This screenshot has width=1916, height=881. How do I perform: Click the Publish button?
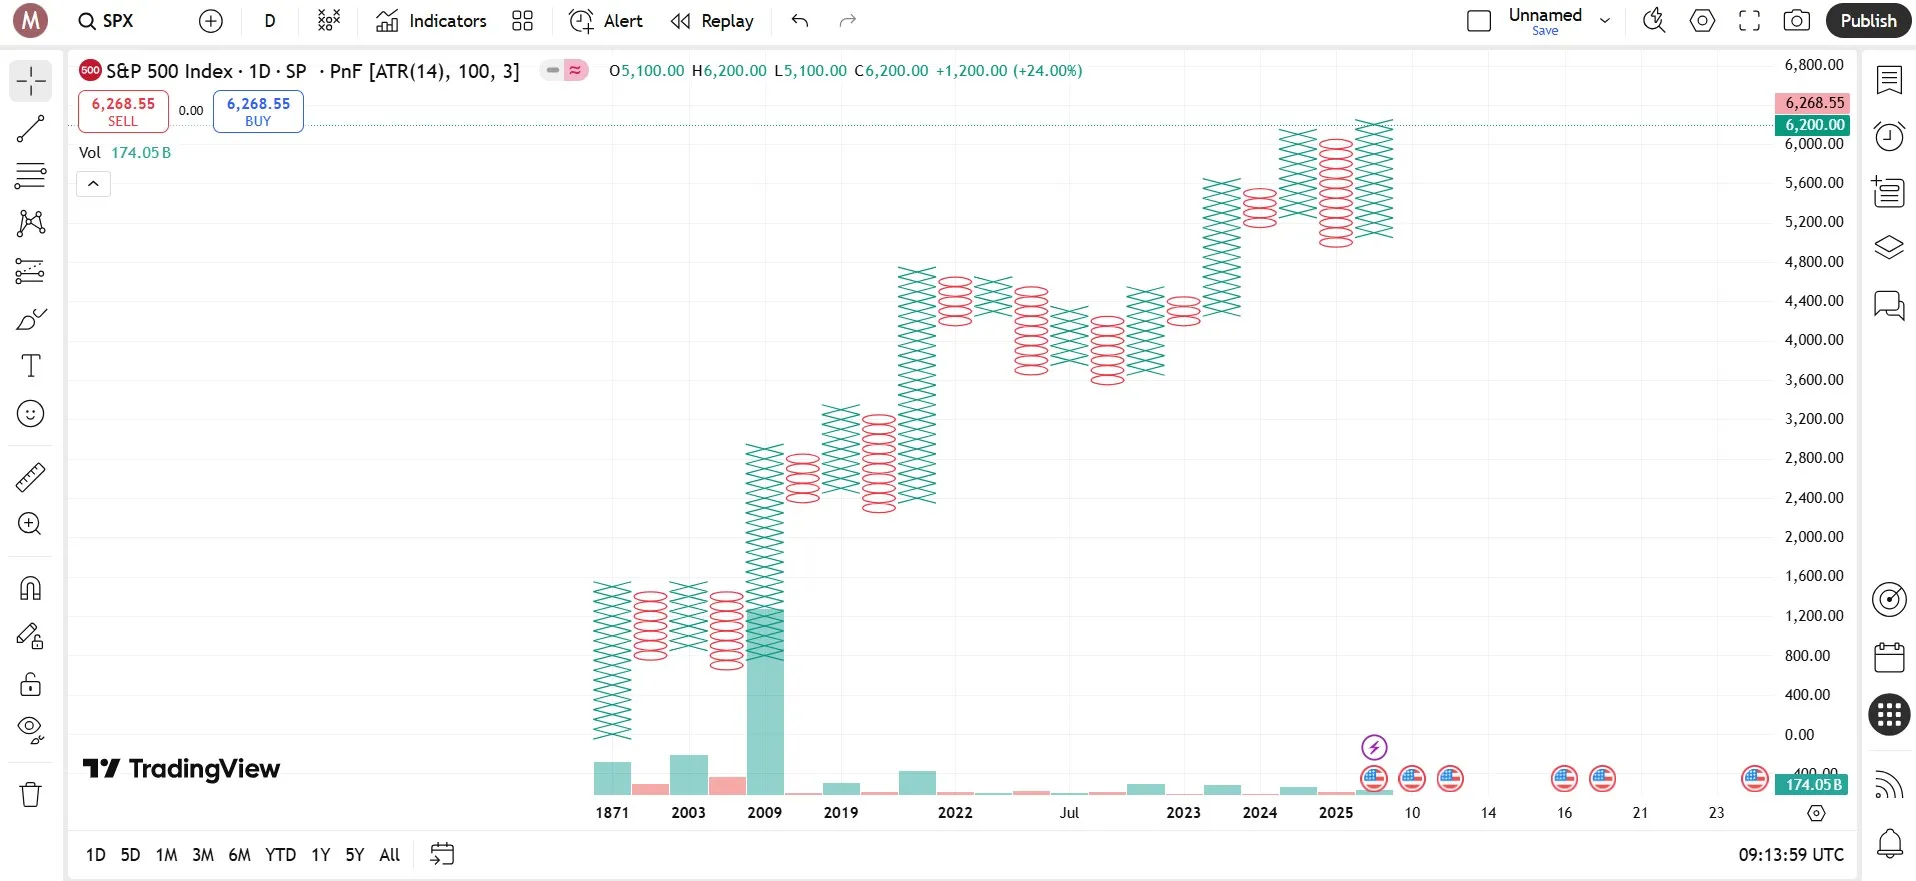point(1868,21)
